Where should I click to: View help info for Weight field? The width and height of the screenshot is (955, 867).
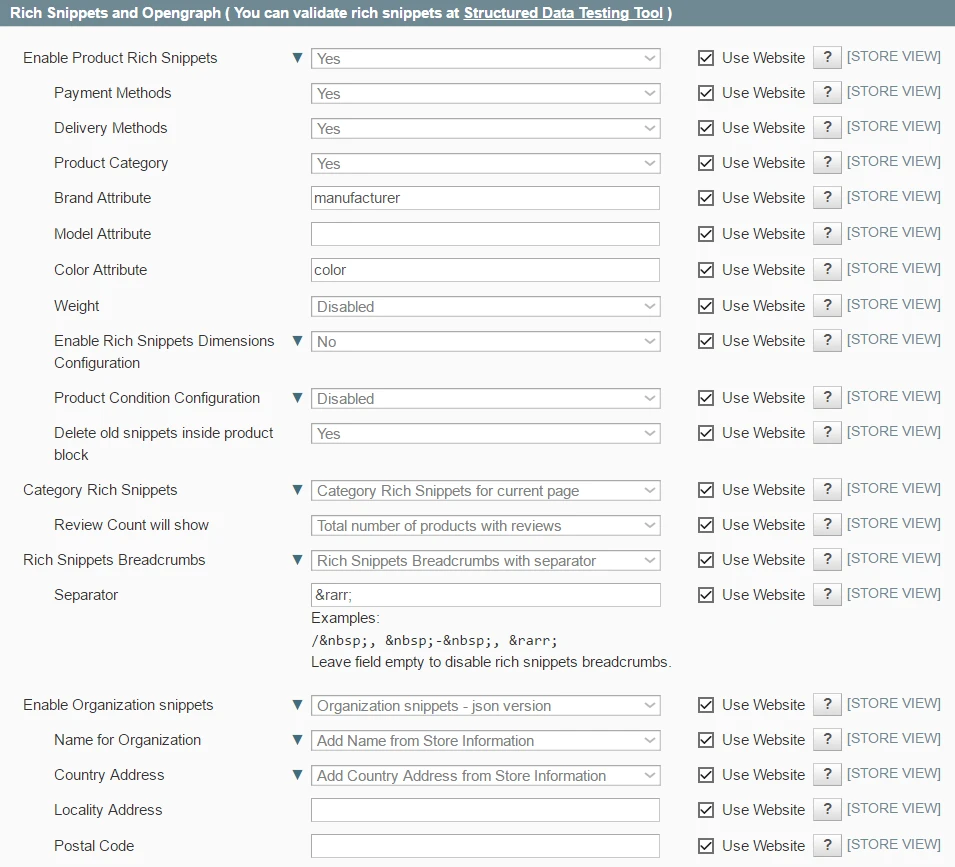[x=827, y=305]
